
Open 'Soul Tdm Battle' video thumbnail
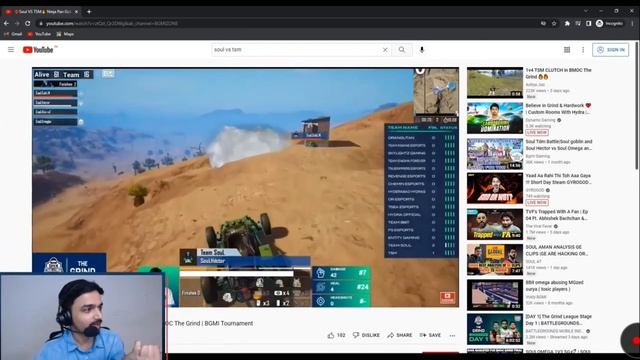495,154
